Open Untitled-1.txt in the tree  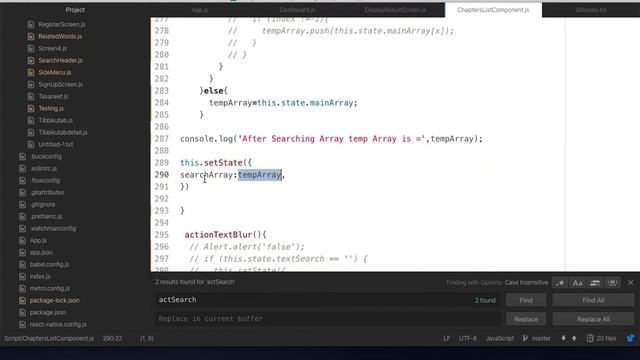point(56,144)
